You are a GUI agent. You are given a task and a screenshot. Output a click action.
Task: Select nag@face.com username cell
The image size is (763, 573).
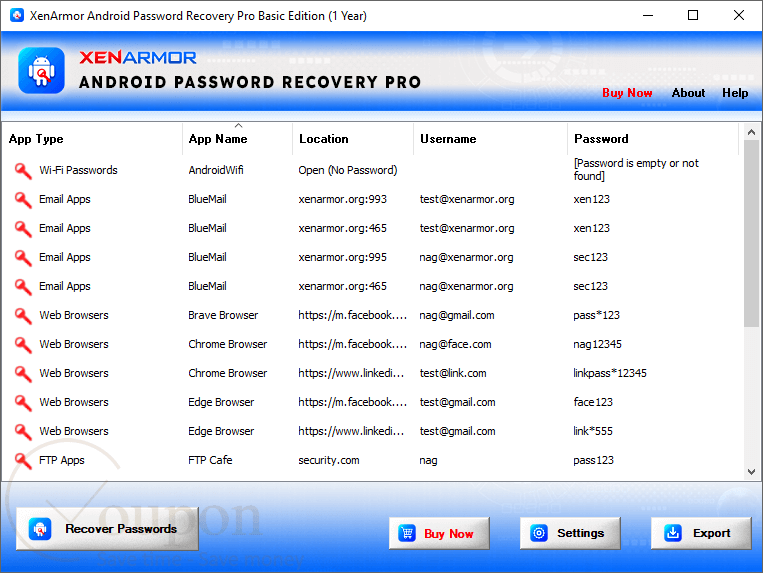pos(455,344)
